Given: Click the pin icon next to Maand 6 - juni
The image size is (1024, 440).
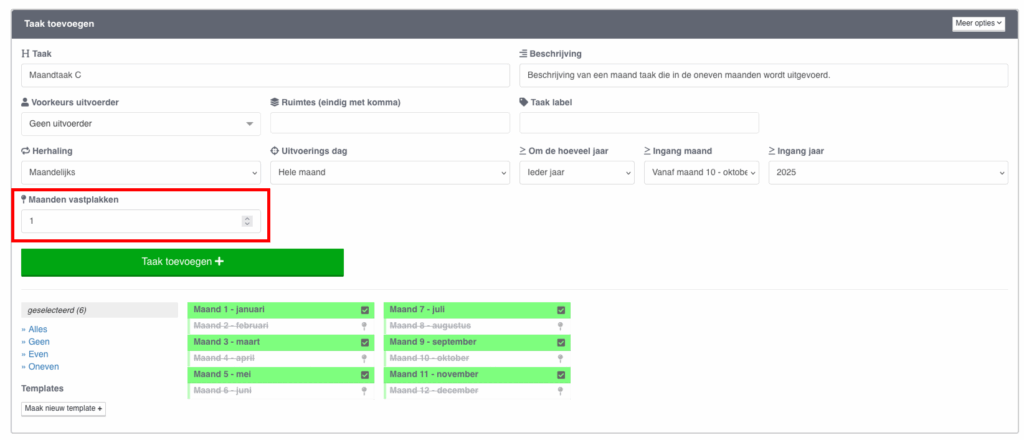Looking at the screenshot, I should (x=365, y=391).
